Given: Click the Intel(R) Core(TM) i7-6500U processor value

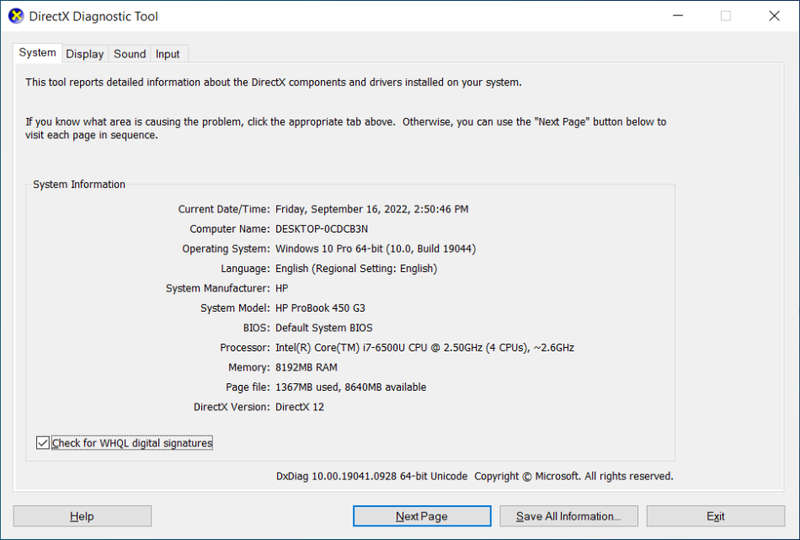Looking at the screenshot, I should click(x=425, y=348).
